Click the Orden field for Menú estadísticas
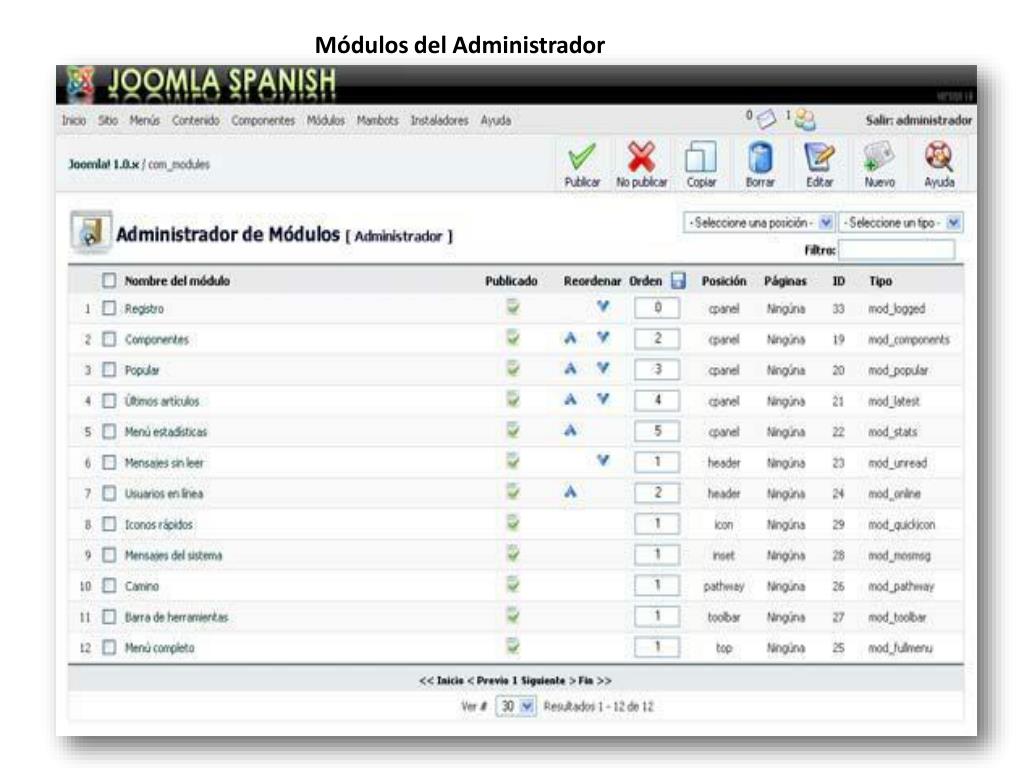 pyautogui.click(x=657, y=431)
